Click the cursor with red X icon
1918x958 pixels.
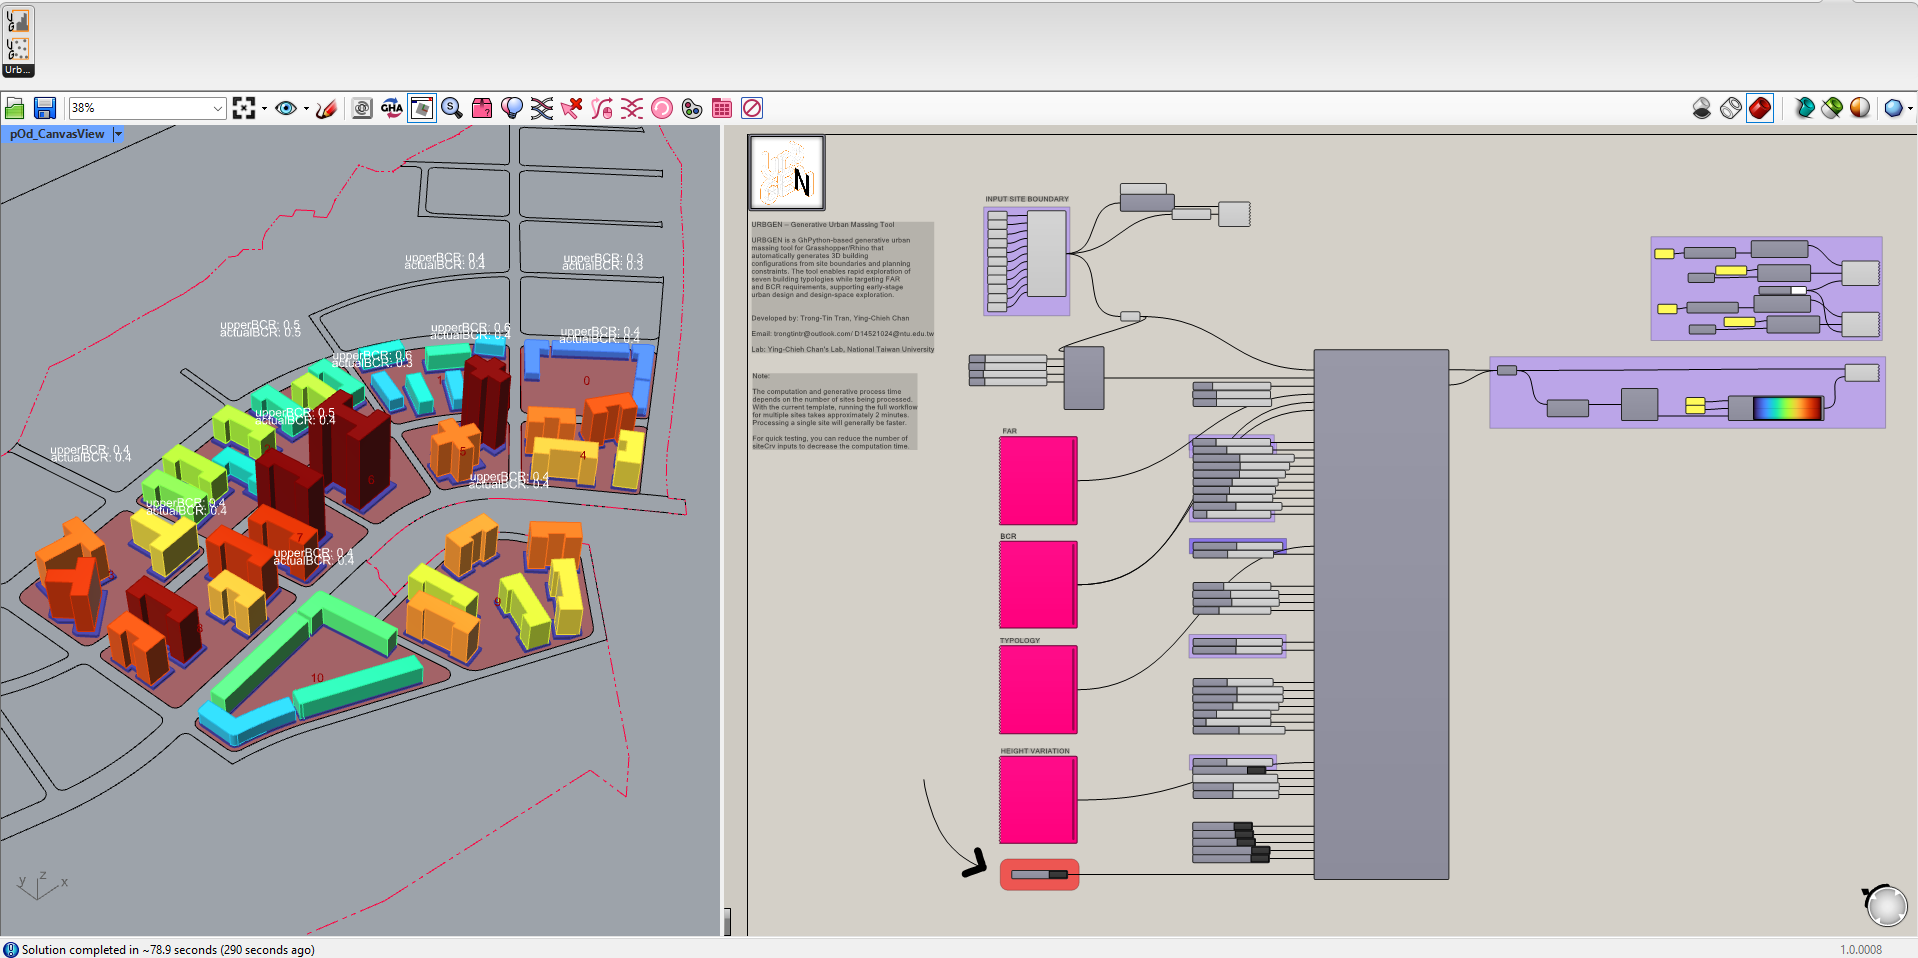(x=572, y=108)
